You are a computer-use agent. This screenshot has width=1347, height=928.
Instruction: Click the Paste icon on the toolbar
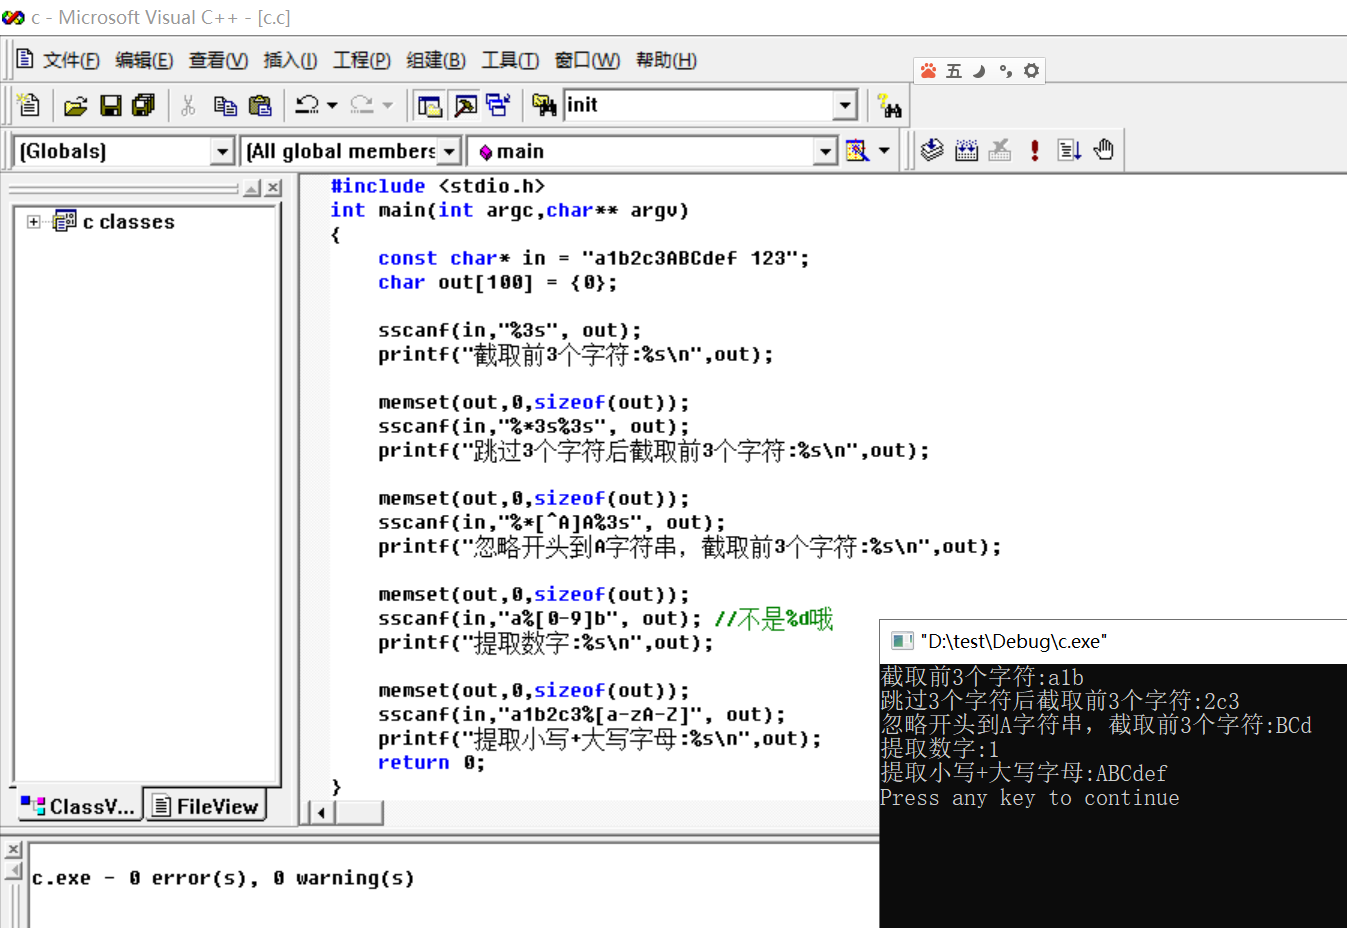pyautogui.click(x=260, y=104)
